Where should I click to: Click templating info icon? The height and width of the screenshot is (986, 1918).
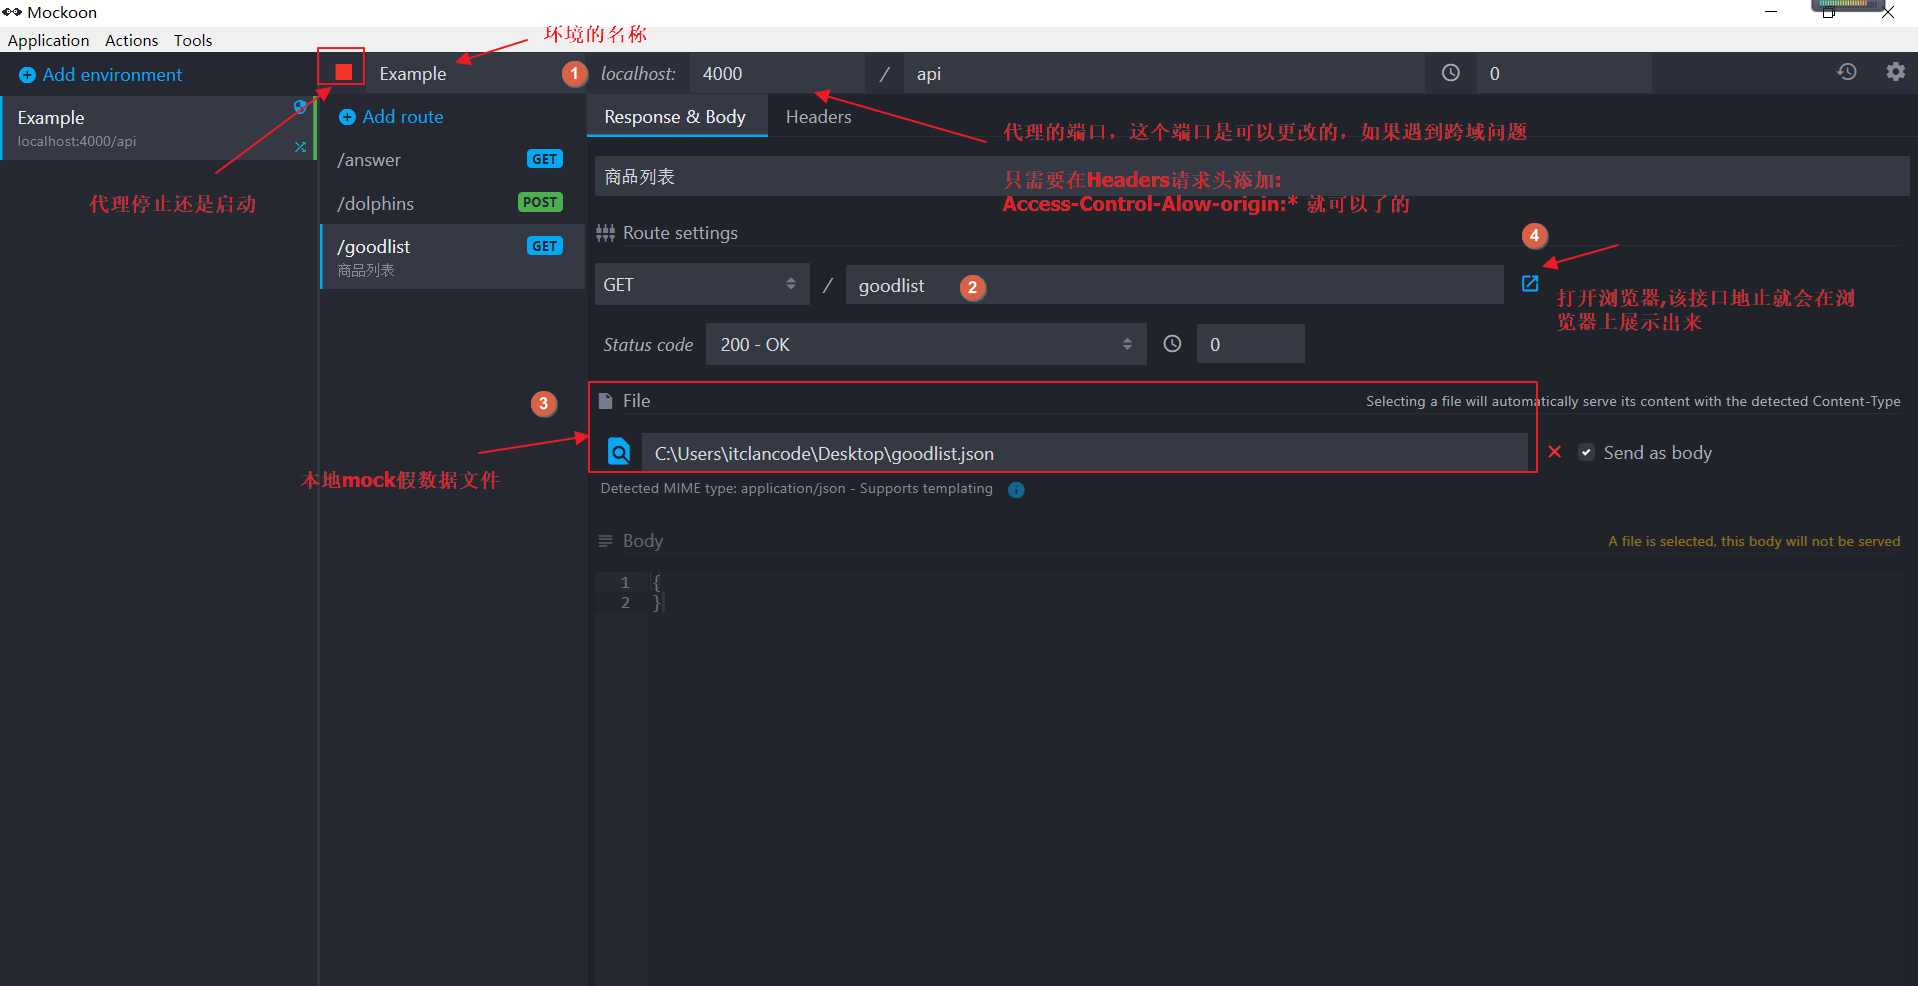point(1016,490)
